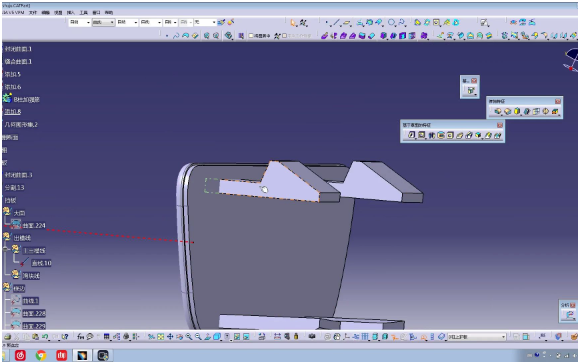The image size is (581, 364).
Task: Select 添加.5 in the specification tree
Action: click(x=13, y=74)
